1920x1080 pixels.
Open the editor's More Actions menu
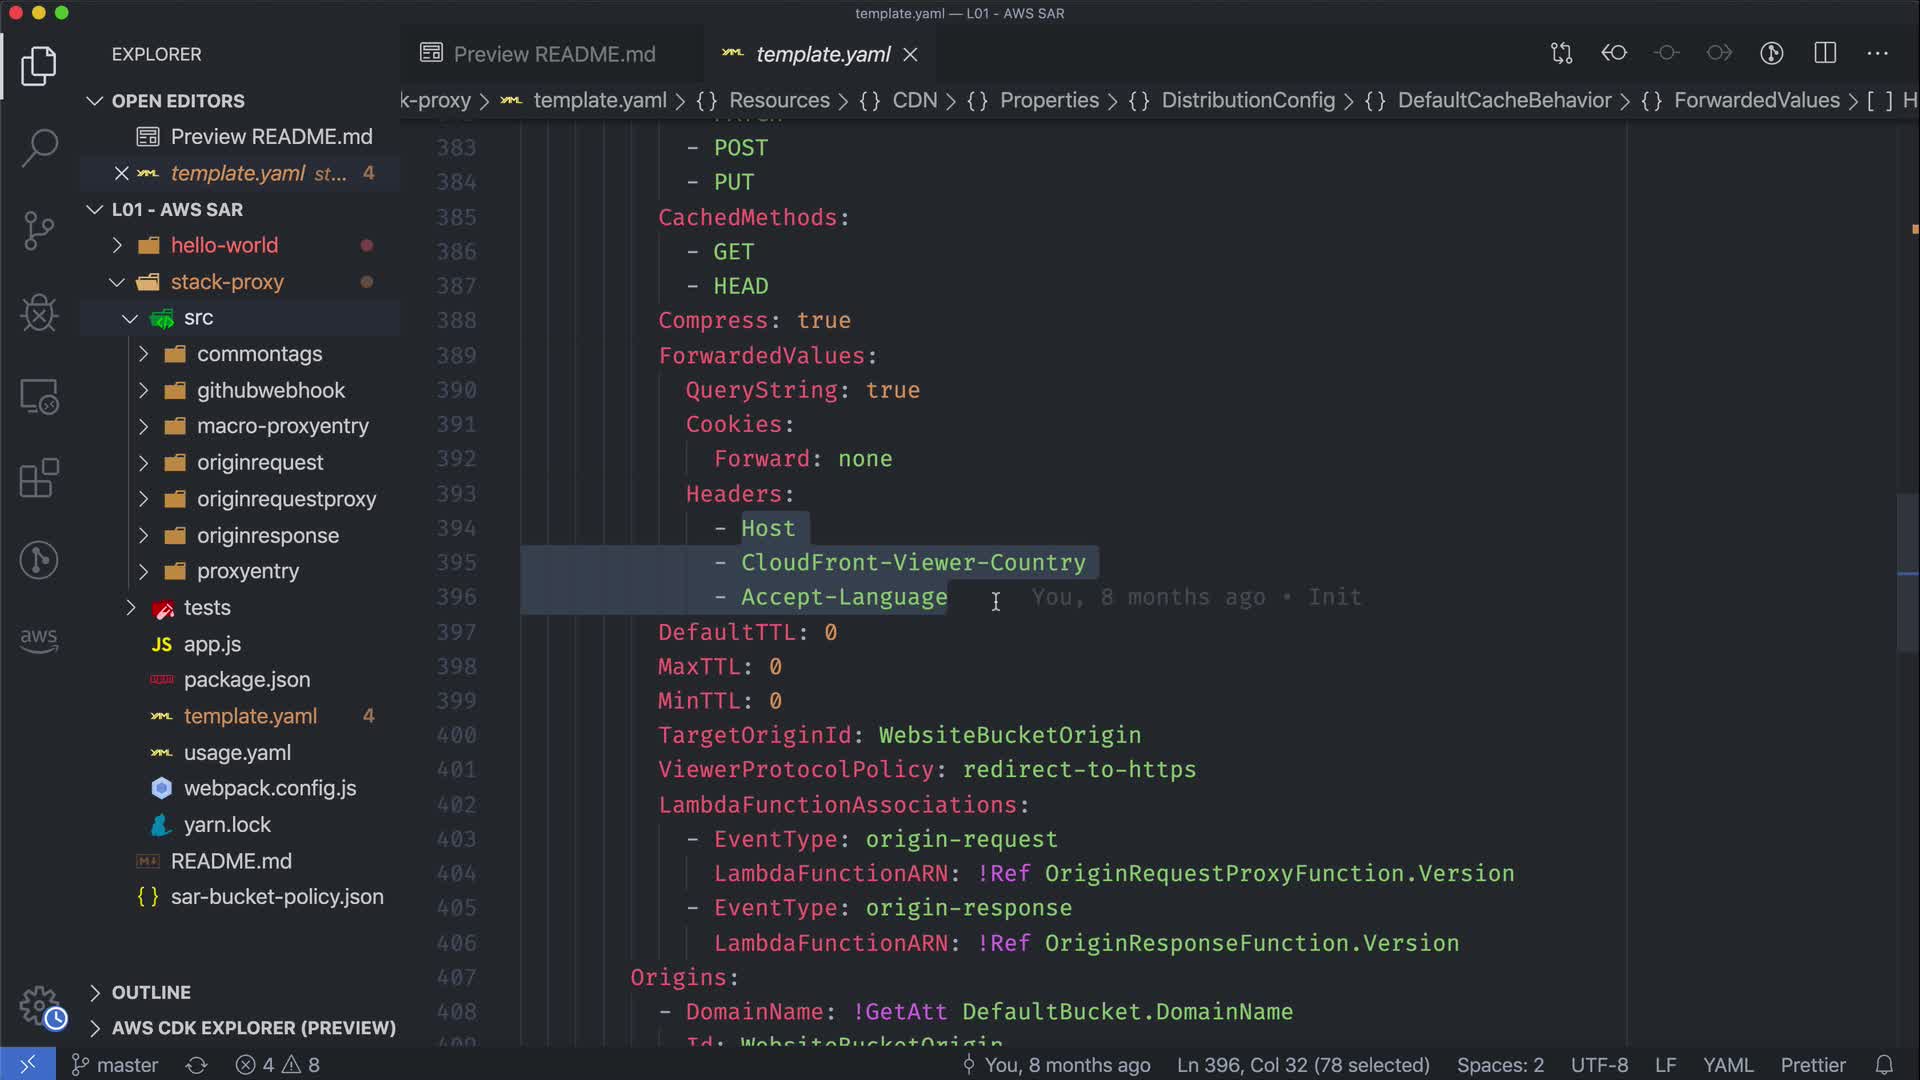[x=1877, y=53]
